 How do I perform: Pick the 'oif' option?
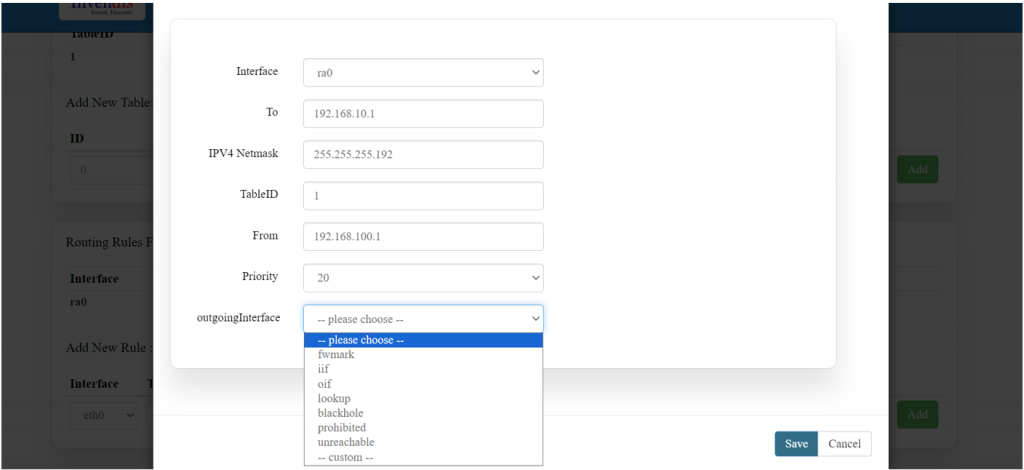[324, 384]
